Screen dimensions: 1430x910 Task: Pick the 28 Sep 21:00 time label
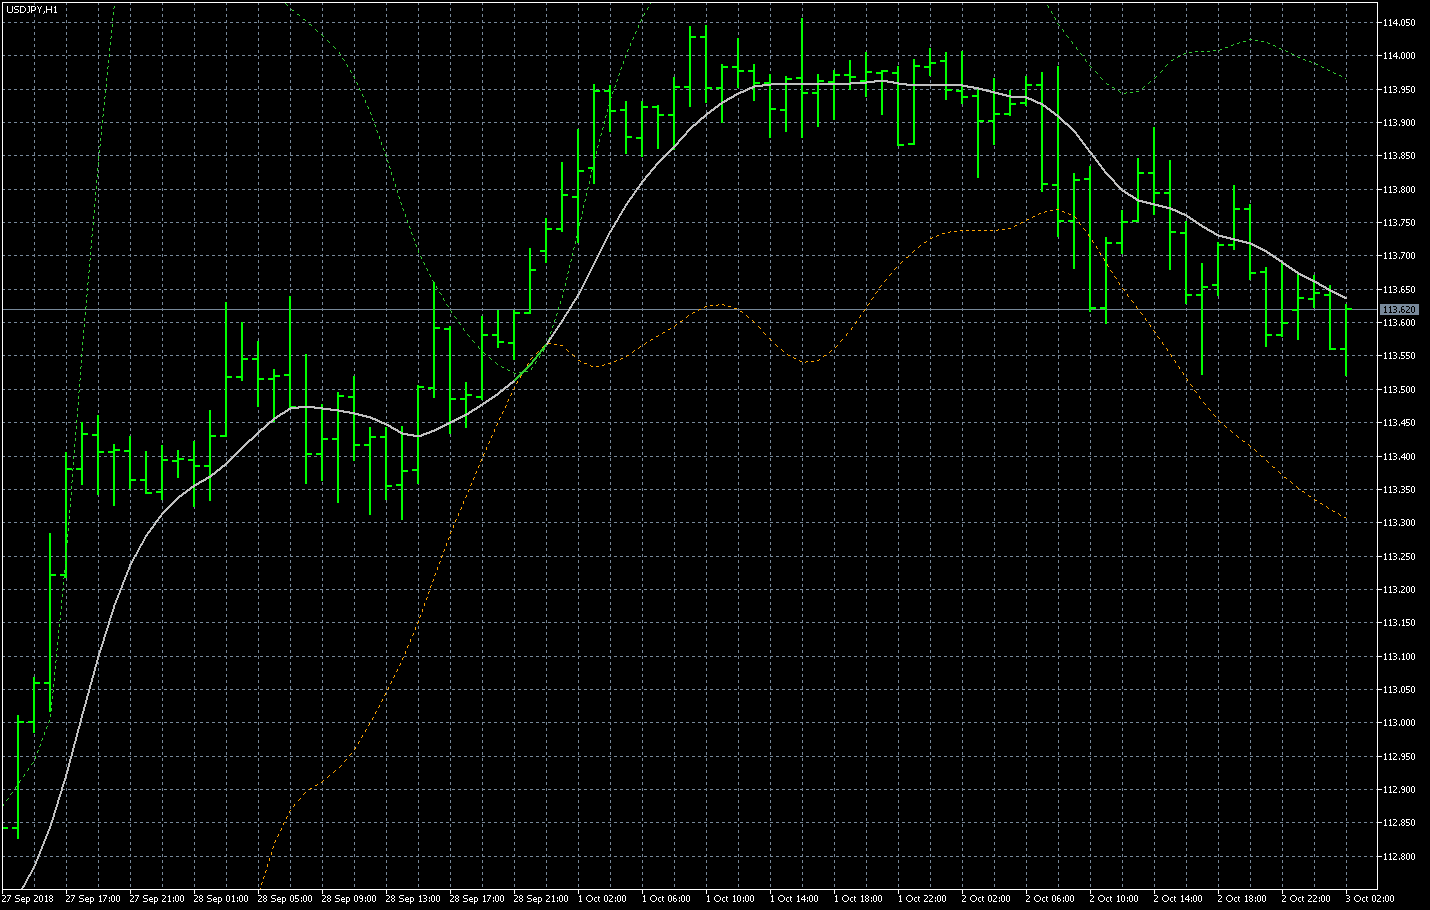[x=541, y=899]
